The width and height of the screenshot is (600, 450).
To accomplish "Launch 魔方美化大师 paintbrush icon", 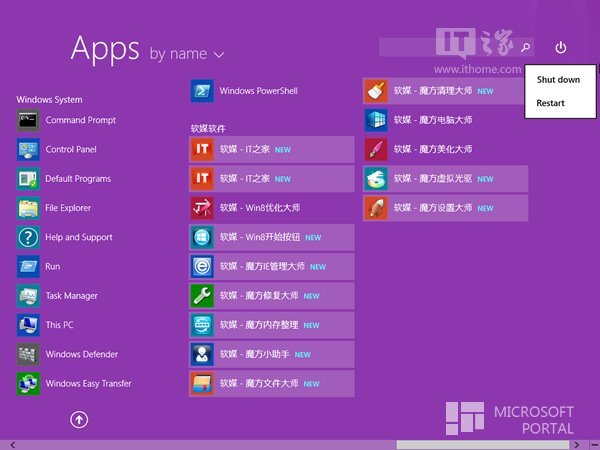I will tap(376, 150).
